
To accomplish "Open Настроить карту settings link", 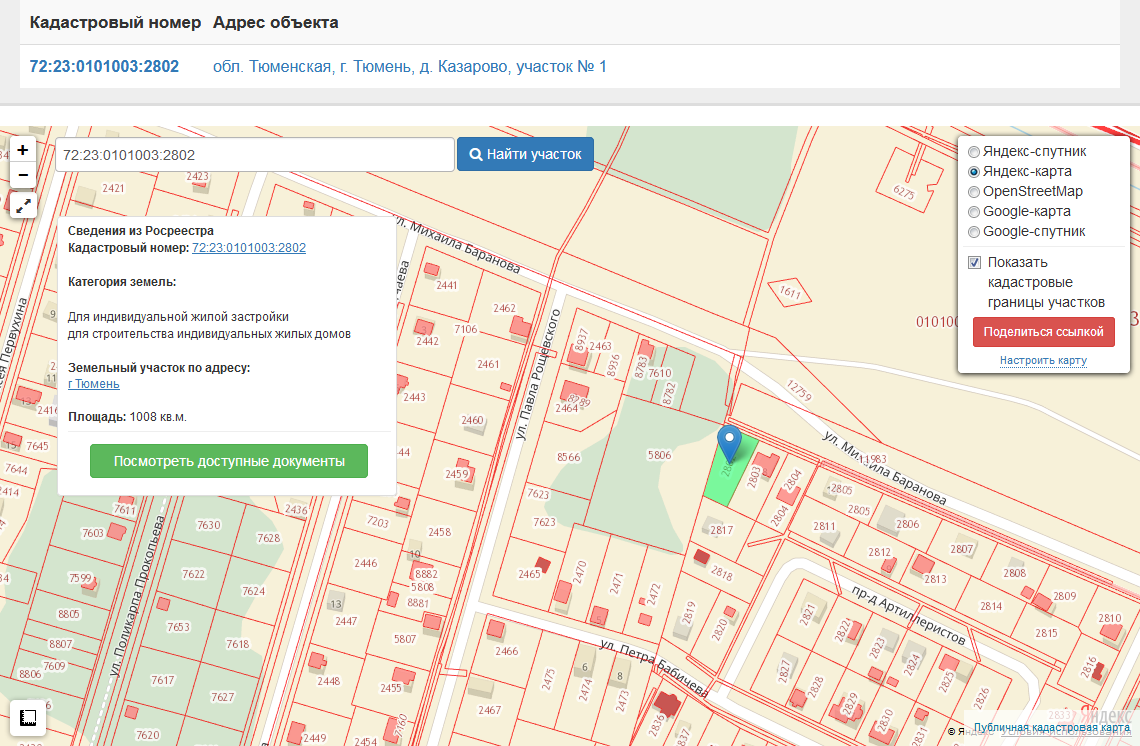I will coord(1043,360).
